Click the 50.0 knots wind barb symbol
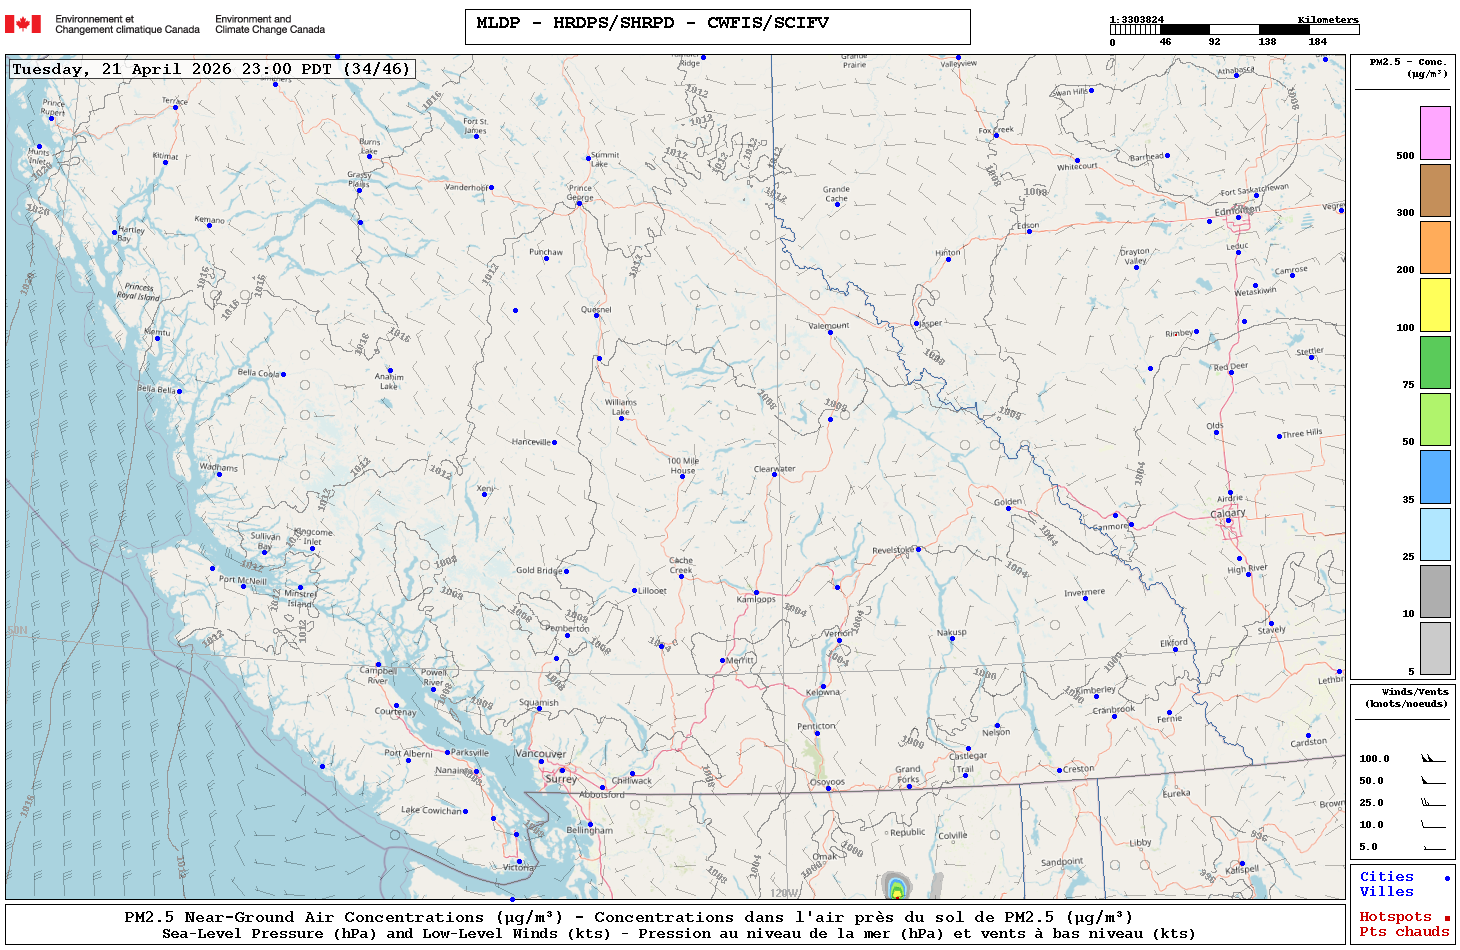The image size is (1460, 950). 1432,781
